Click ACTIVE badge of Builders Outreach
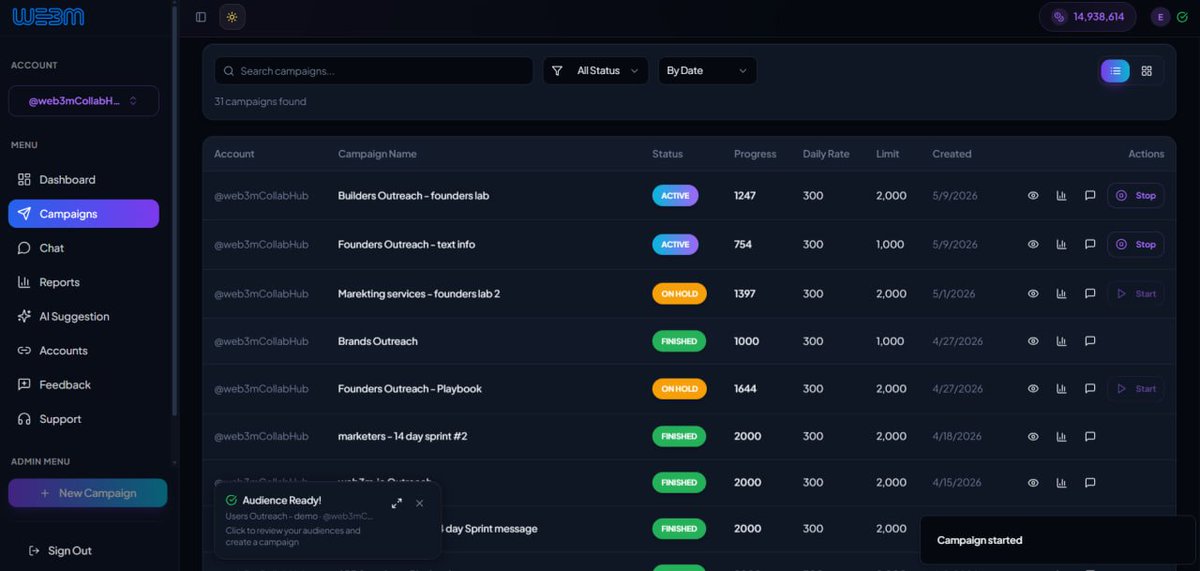Viewport: 1200px width, 571px height. [x=675, y=196]
